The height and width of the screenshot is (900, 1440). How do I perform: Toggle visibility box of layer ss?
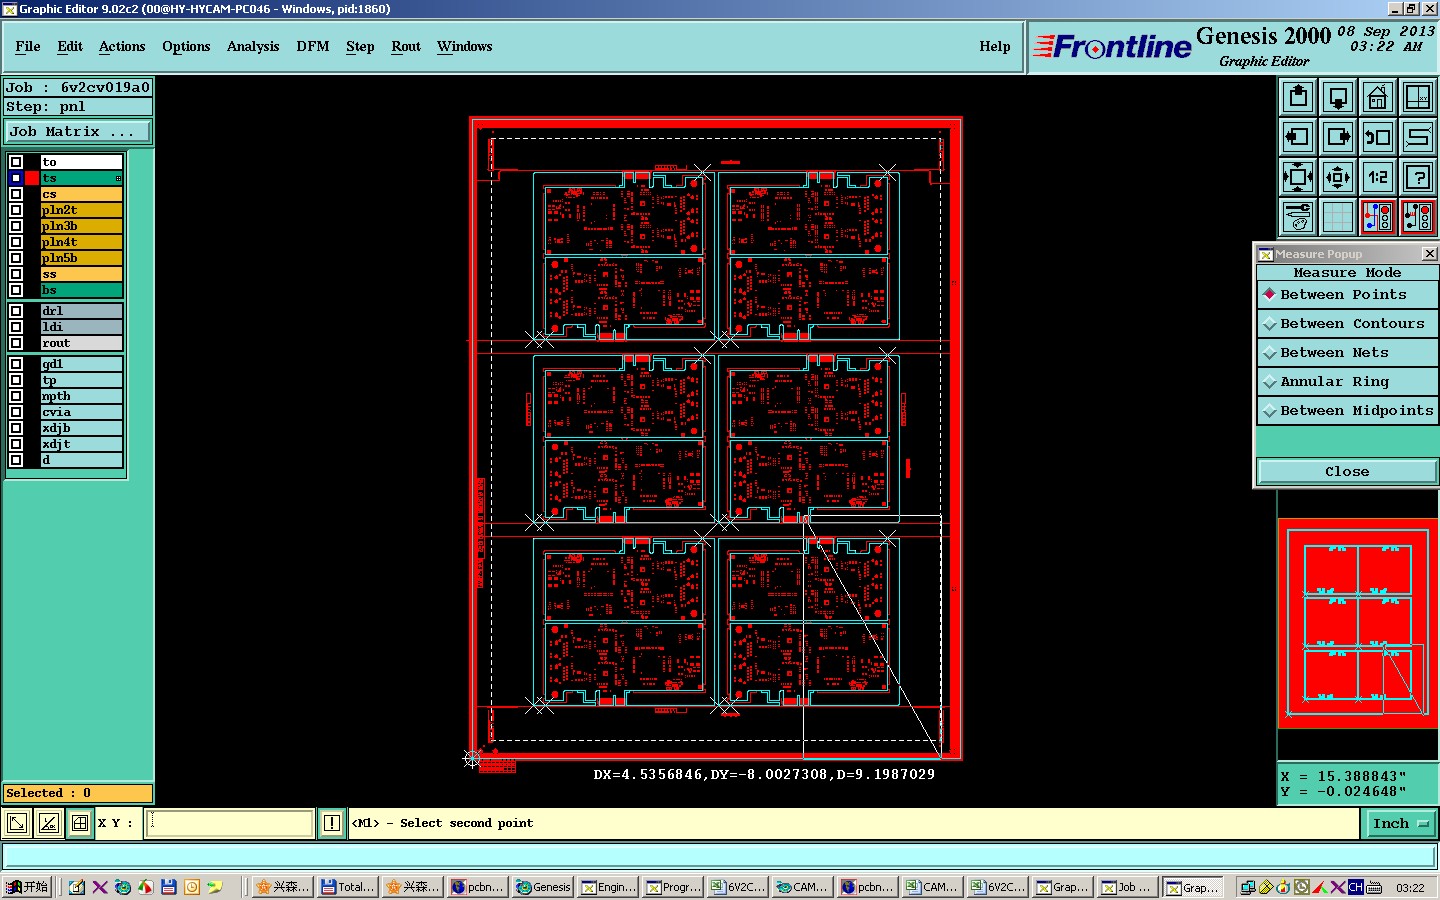click(x=16, y=274)
